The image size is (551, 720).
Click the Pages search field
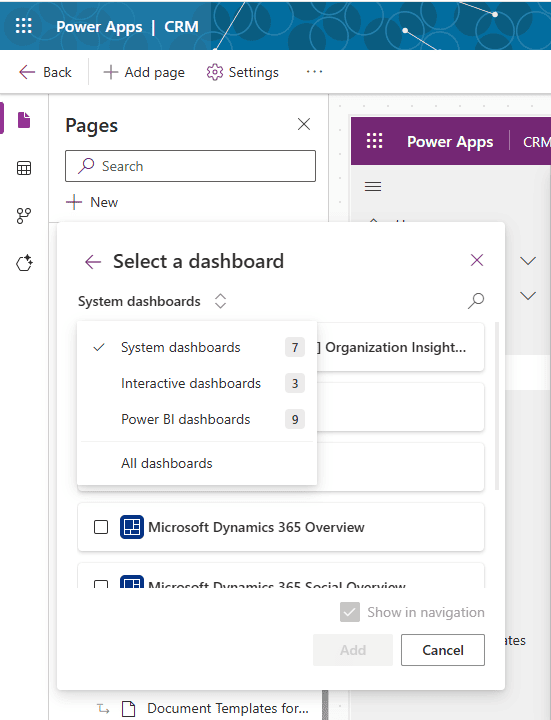click(190, 166)
